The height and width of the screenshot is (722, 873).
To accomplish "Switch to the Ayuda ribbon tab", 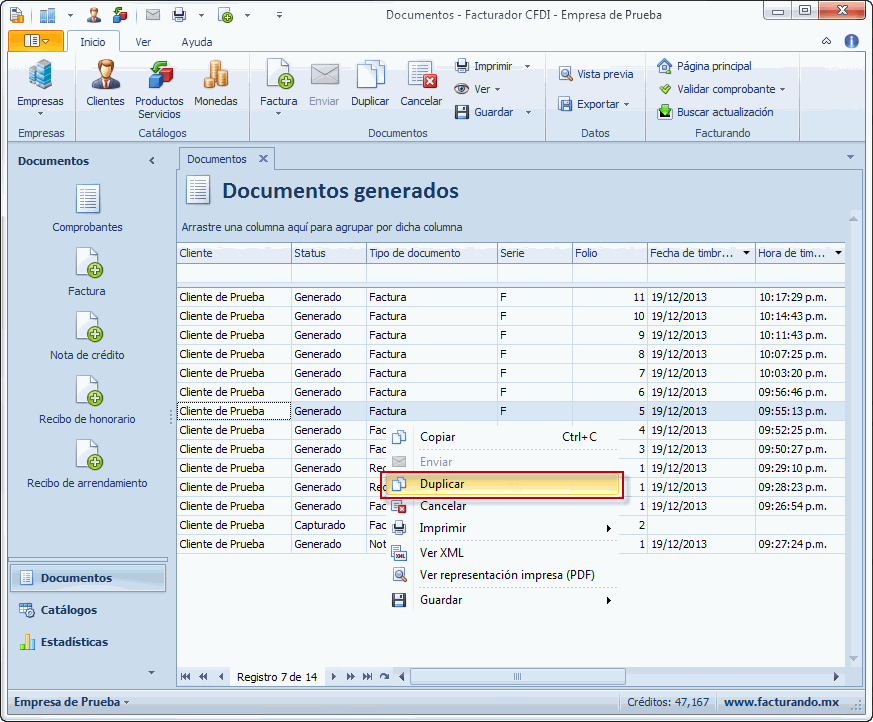I will [196, 42].
